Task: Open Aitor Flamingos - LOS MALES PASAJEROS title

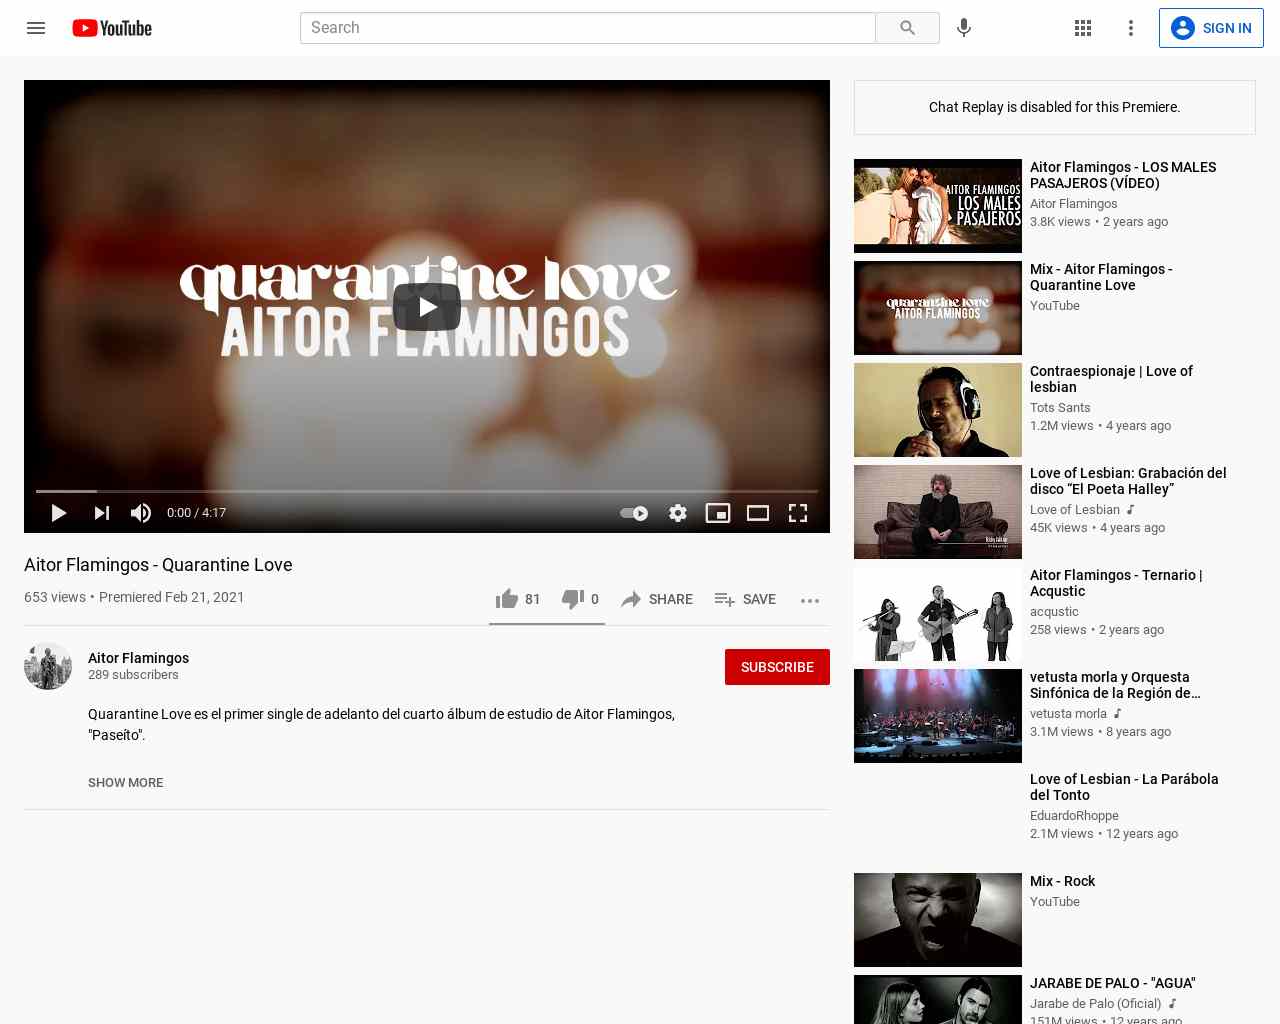Action: coord(1123,175)
